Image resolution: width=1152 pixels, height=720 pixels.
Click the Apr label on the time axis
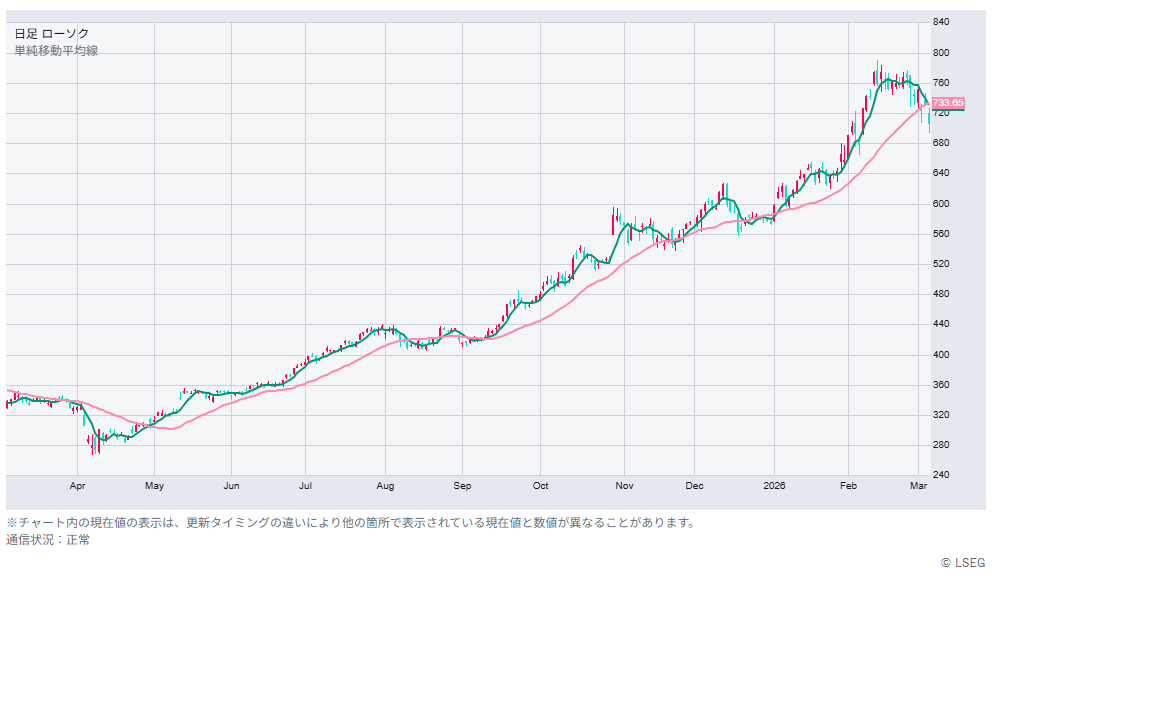78,486
